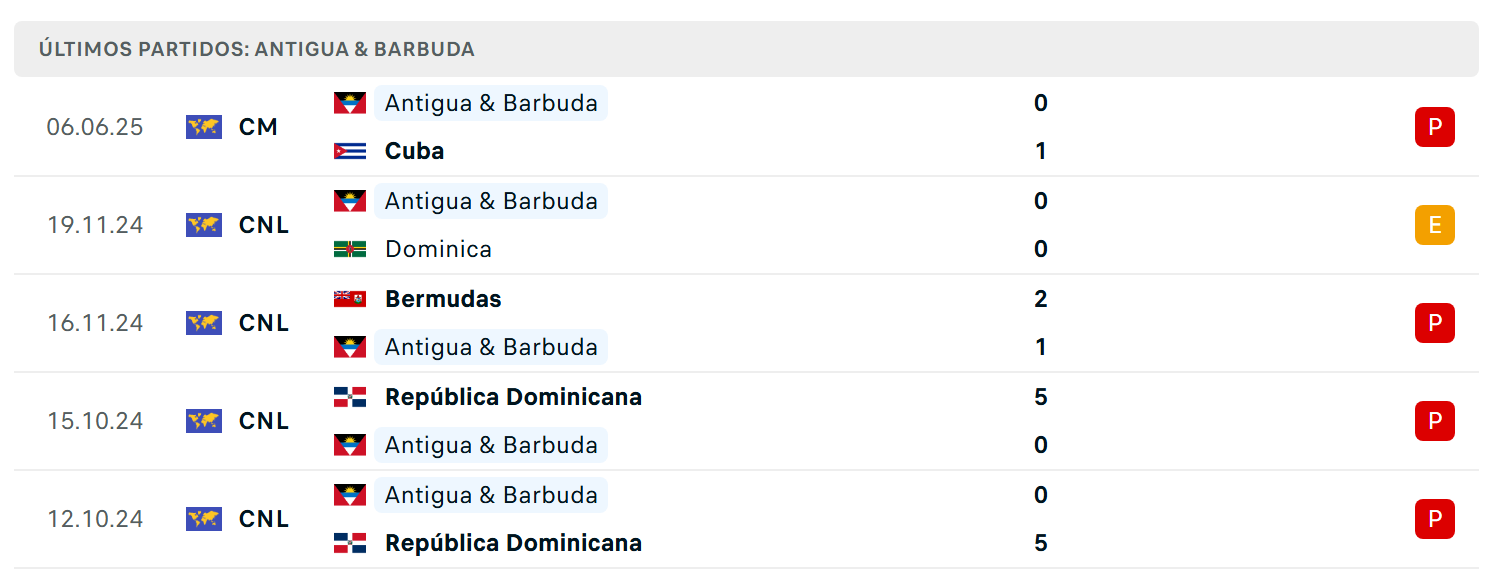This screenshot has height=583, width=1490.
Task: Click Antigua & Barbuda flag in 12.10.24 match
Action: pyautogui.click(x=350, y=495)
